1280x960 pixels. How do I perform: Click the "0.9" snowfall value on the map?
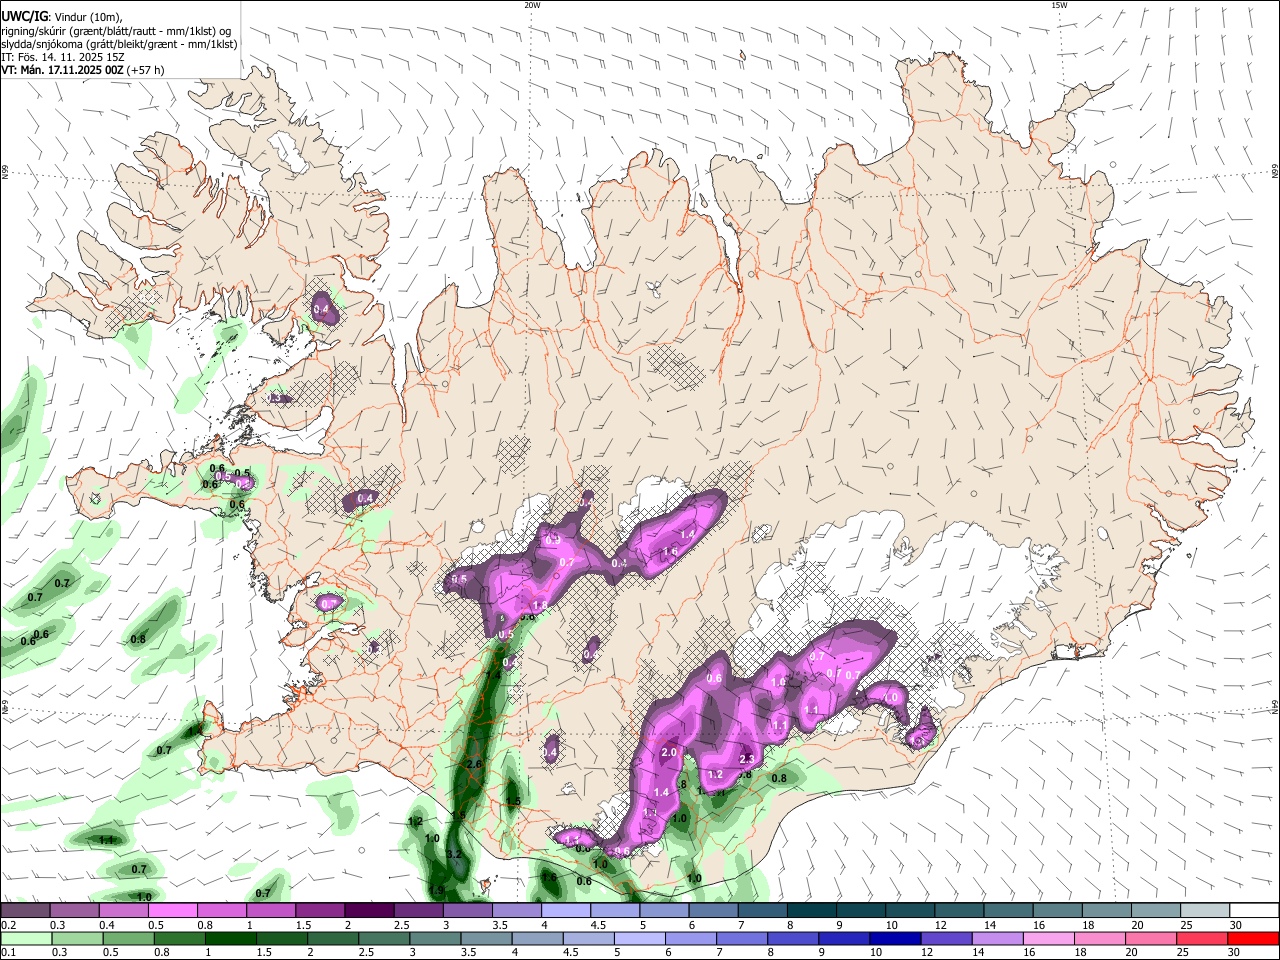pos(552,539)
